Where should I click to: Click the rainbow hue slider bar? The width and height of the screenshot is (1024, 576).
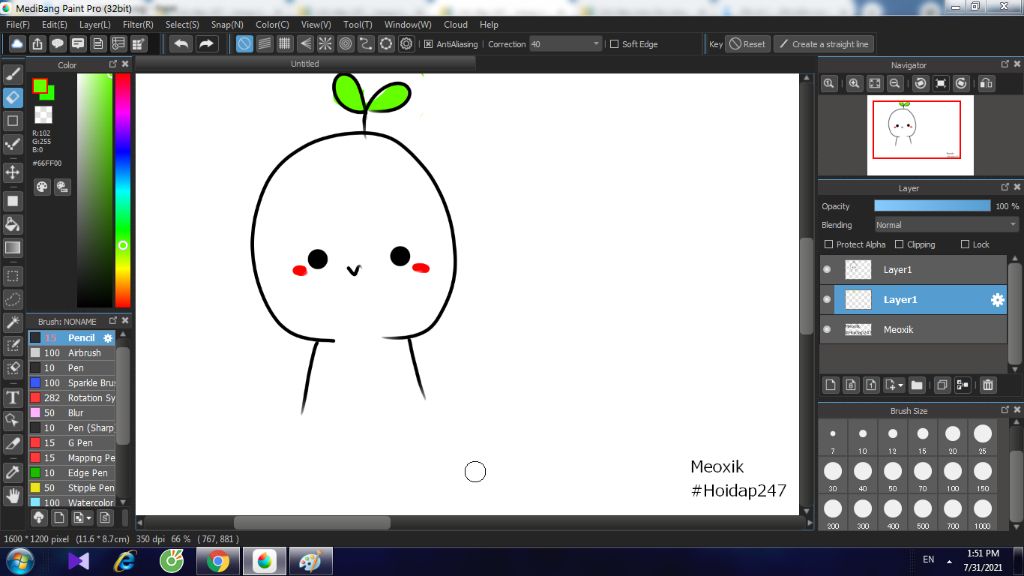tap(123, 190)
